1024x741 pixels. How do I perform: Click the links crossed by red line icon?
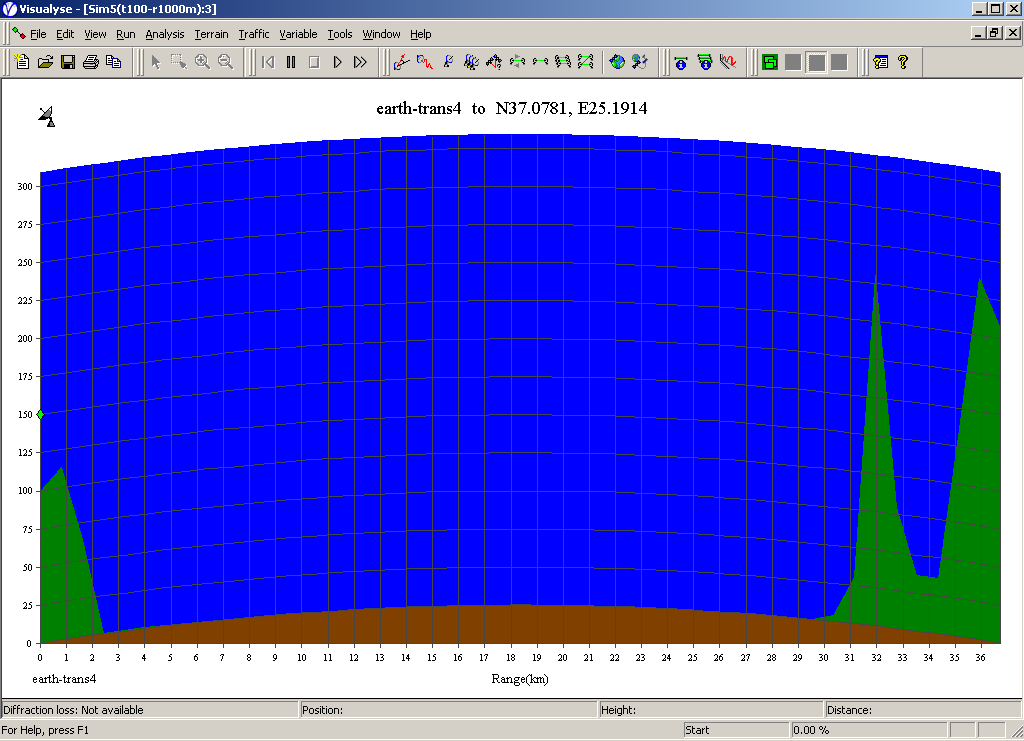pos(586,62)
